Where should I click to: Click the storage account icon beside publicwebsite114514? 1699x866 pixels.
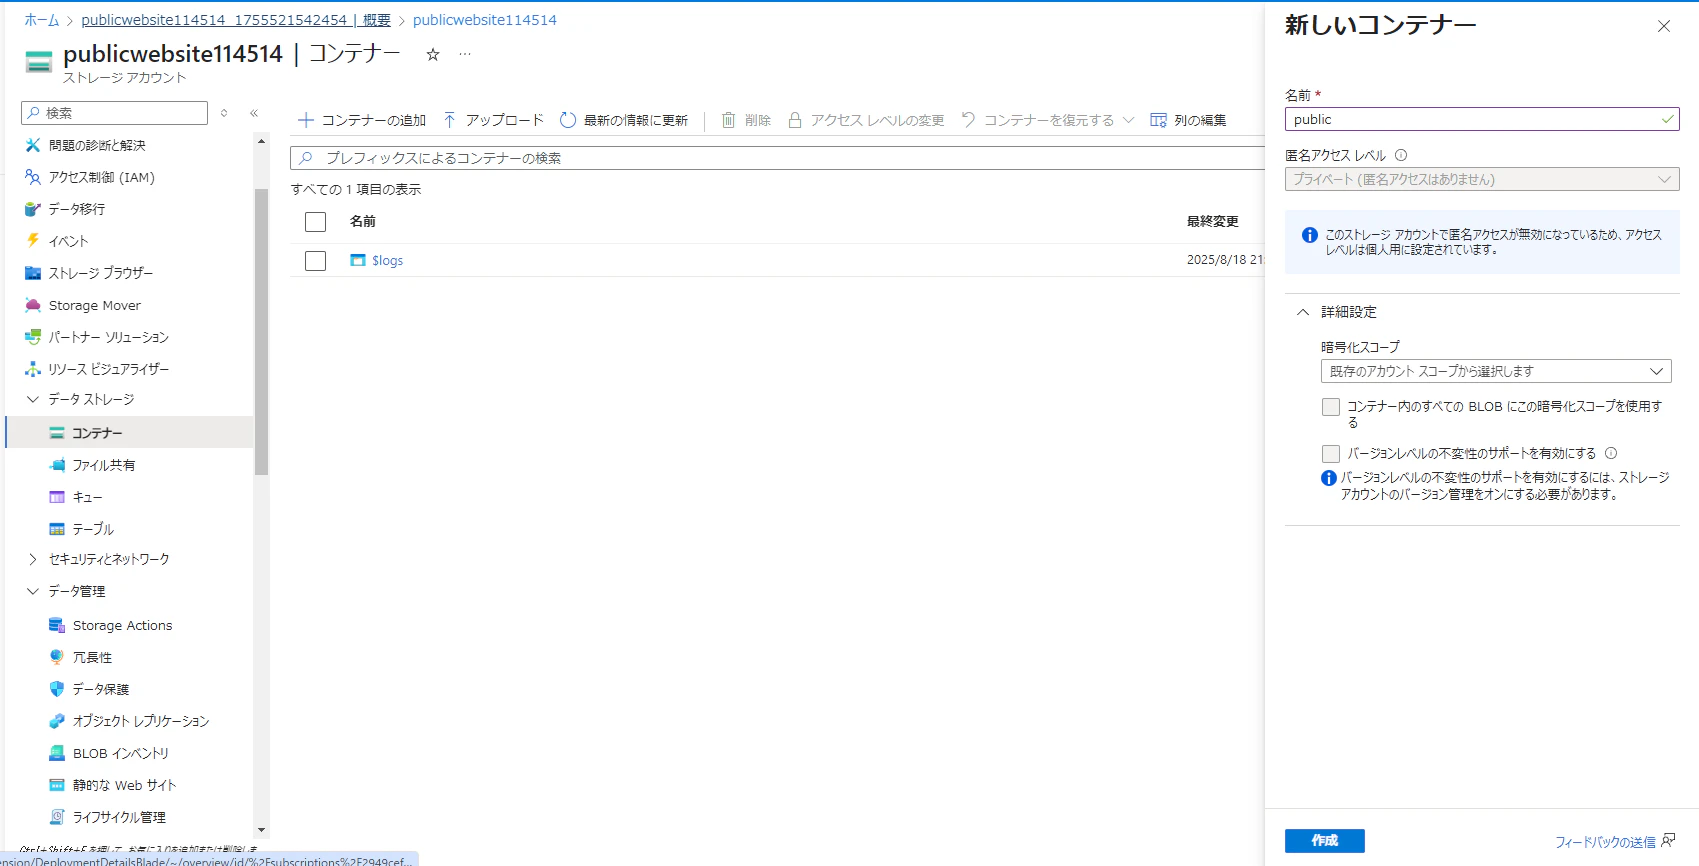click(38, 61)
